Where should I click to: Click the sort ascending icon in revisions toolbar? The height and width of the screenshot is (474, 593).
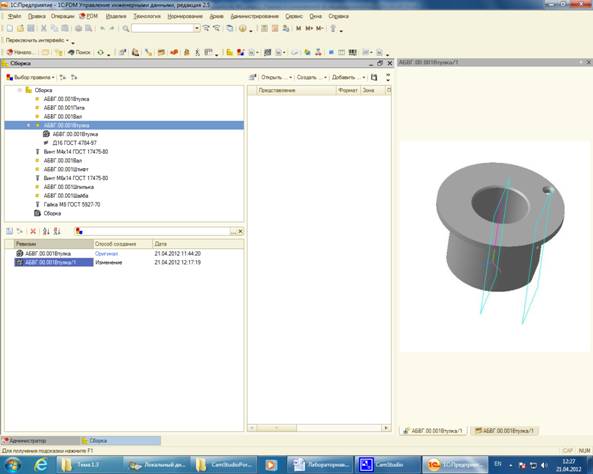pyautogui.click(x=46, y=231)
